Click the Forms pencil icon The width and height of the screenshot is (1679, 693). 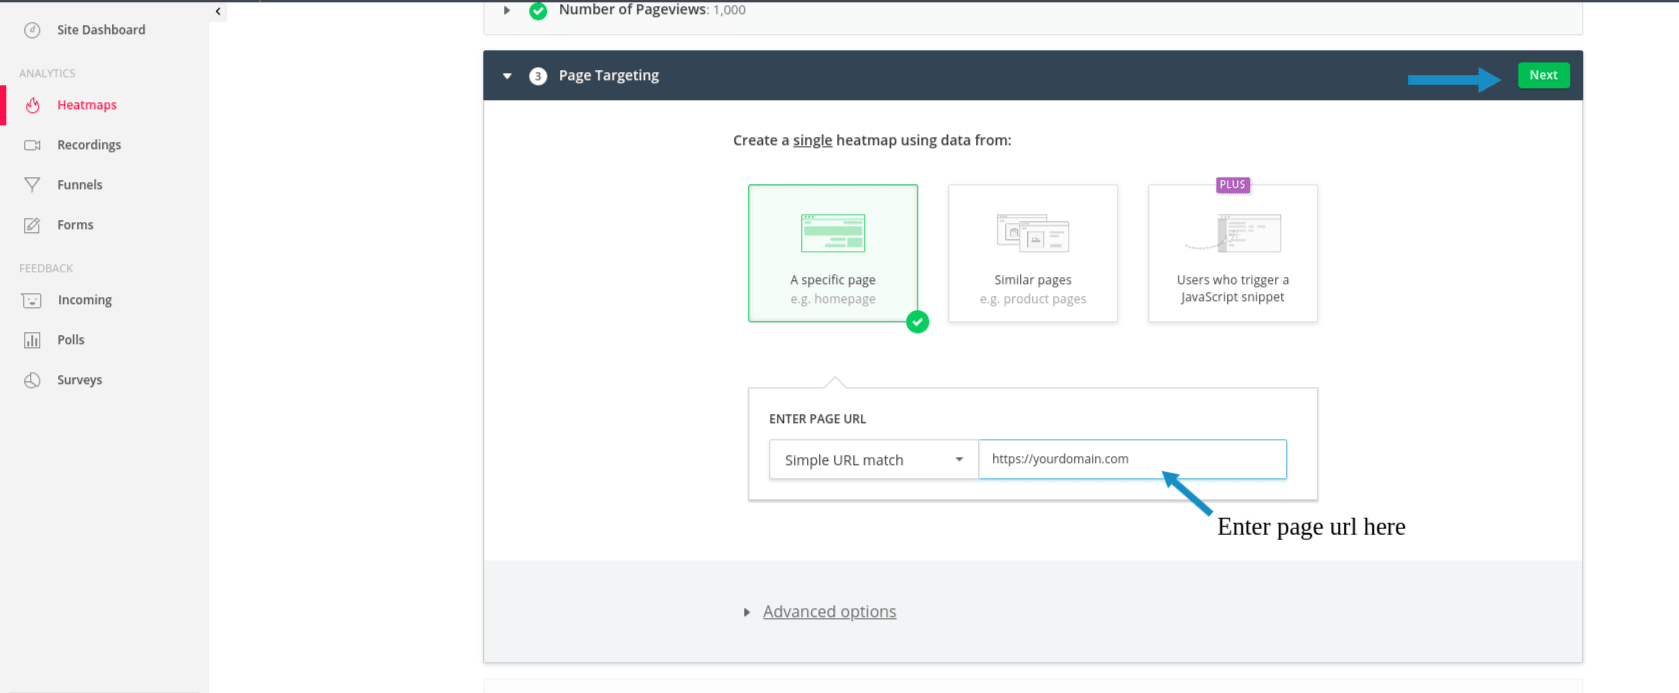pos(32,225)
